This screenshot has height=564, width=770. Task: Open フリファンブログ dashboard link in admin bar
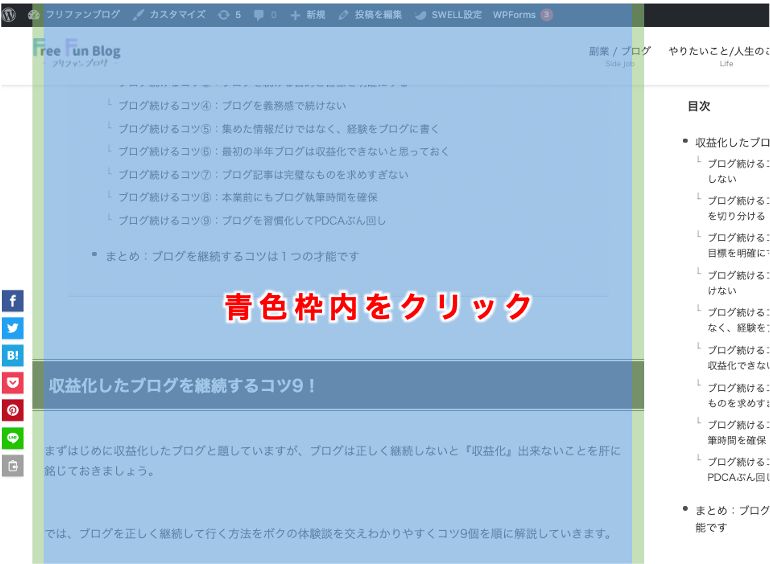pos(82,14)
